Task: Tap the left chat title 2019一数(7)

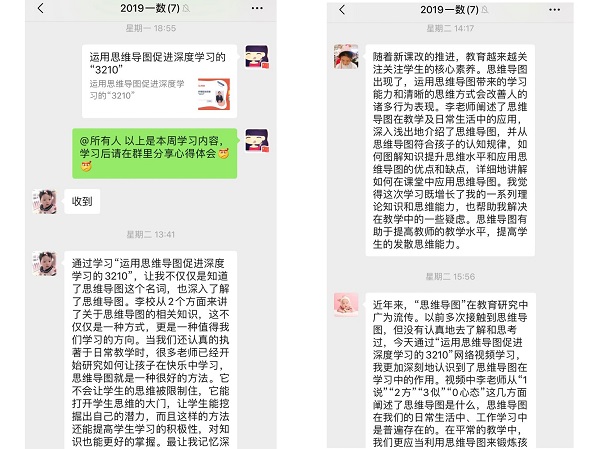Action: coord(150,8)
